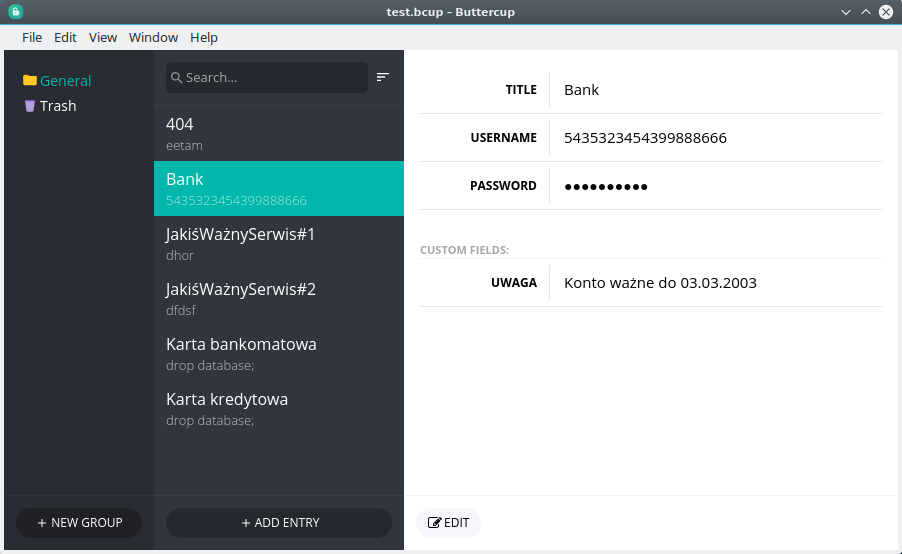Click the New Group button

79,523
